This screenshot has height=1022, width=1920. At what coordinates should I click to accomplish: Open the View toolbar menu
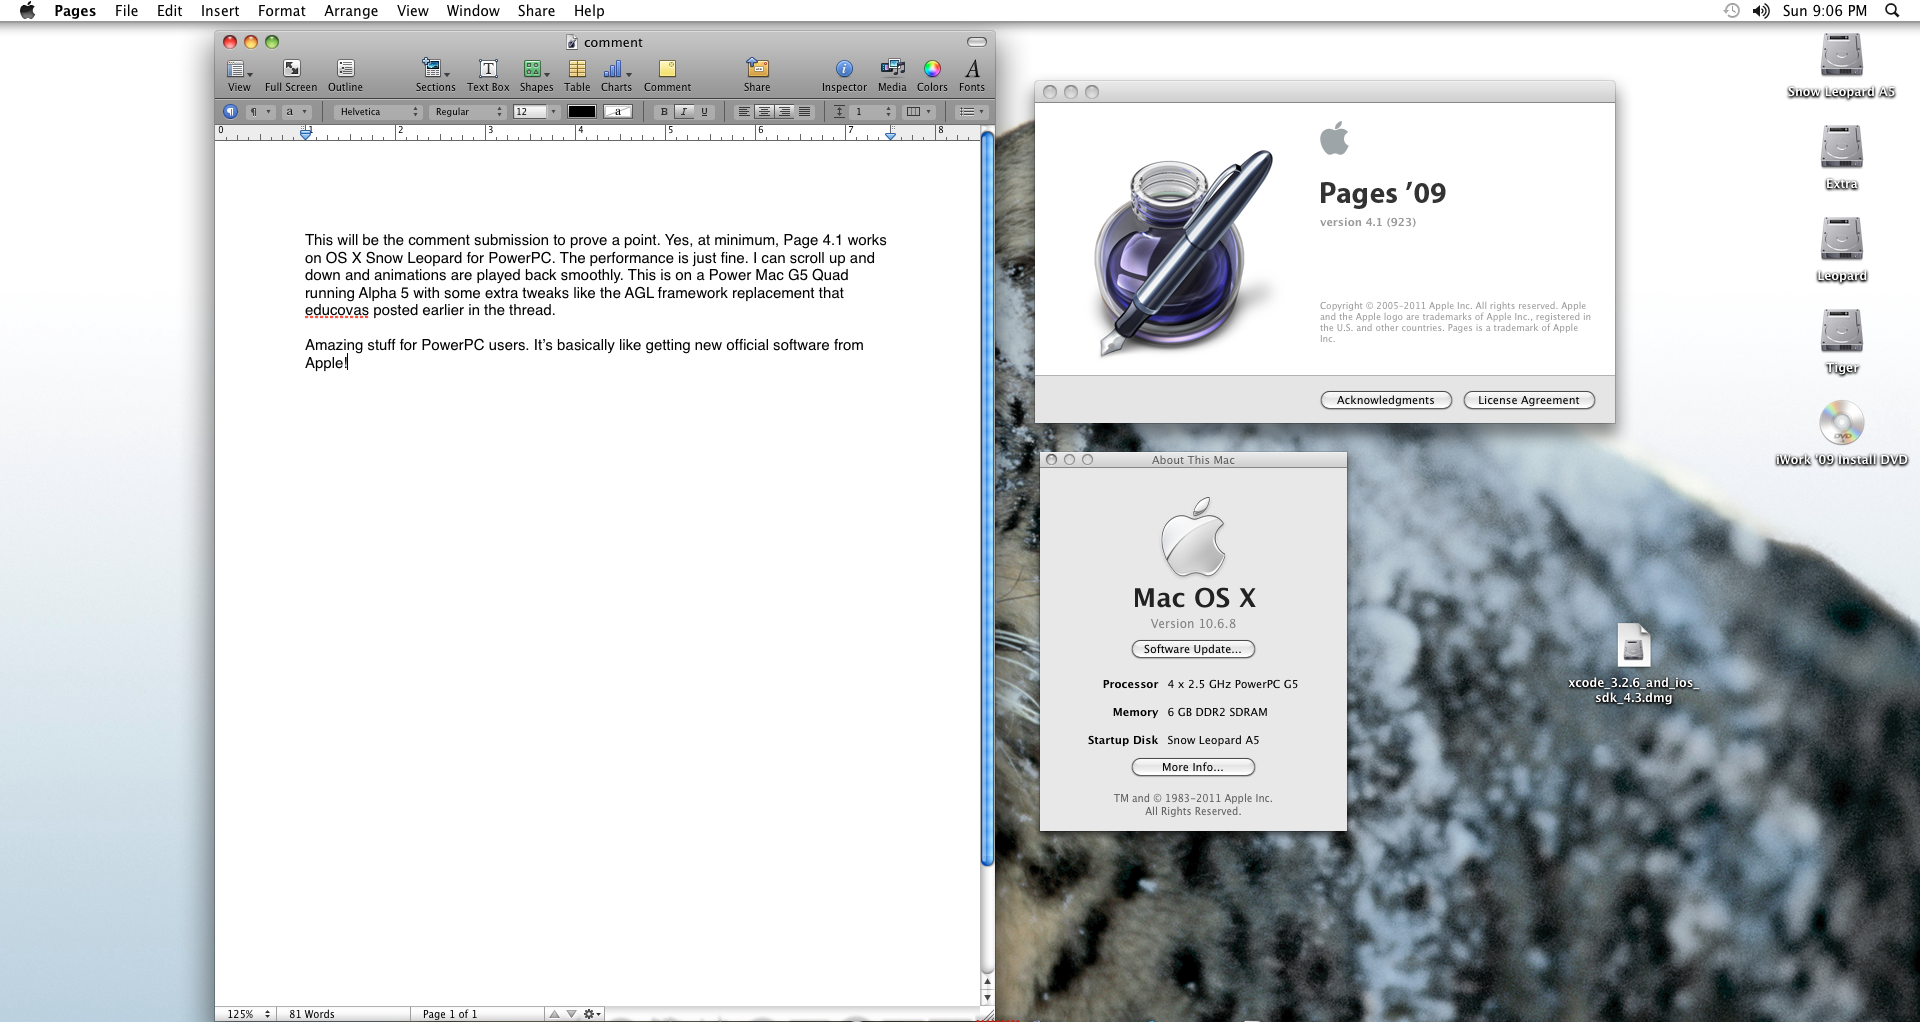pos(239,75)
